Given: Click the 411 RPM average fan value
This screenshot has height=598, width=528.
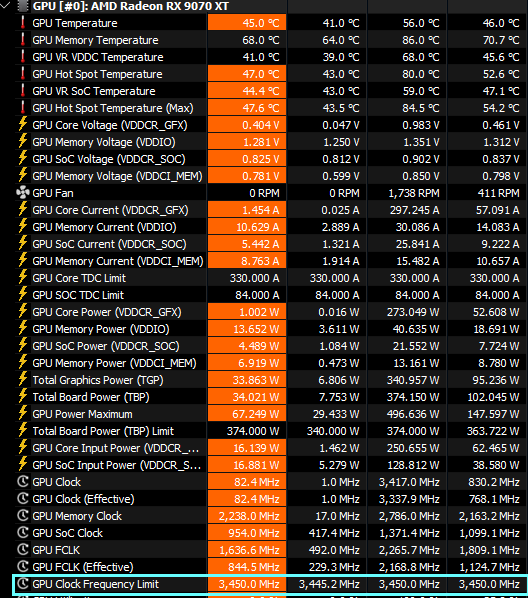Looking at the screenshot, I should click(499, 193).
